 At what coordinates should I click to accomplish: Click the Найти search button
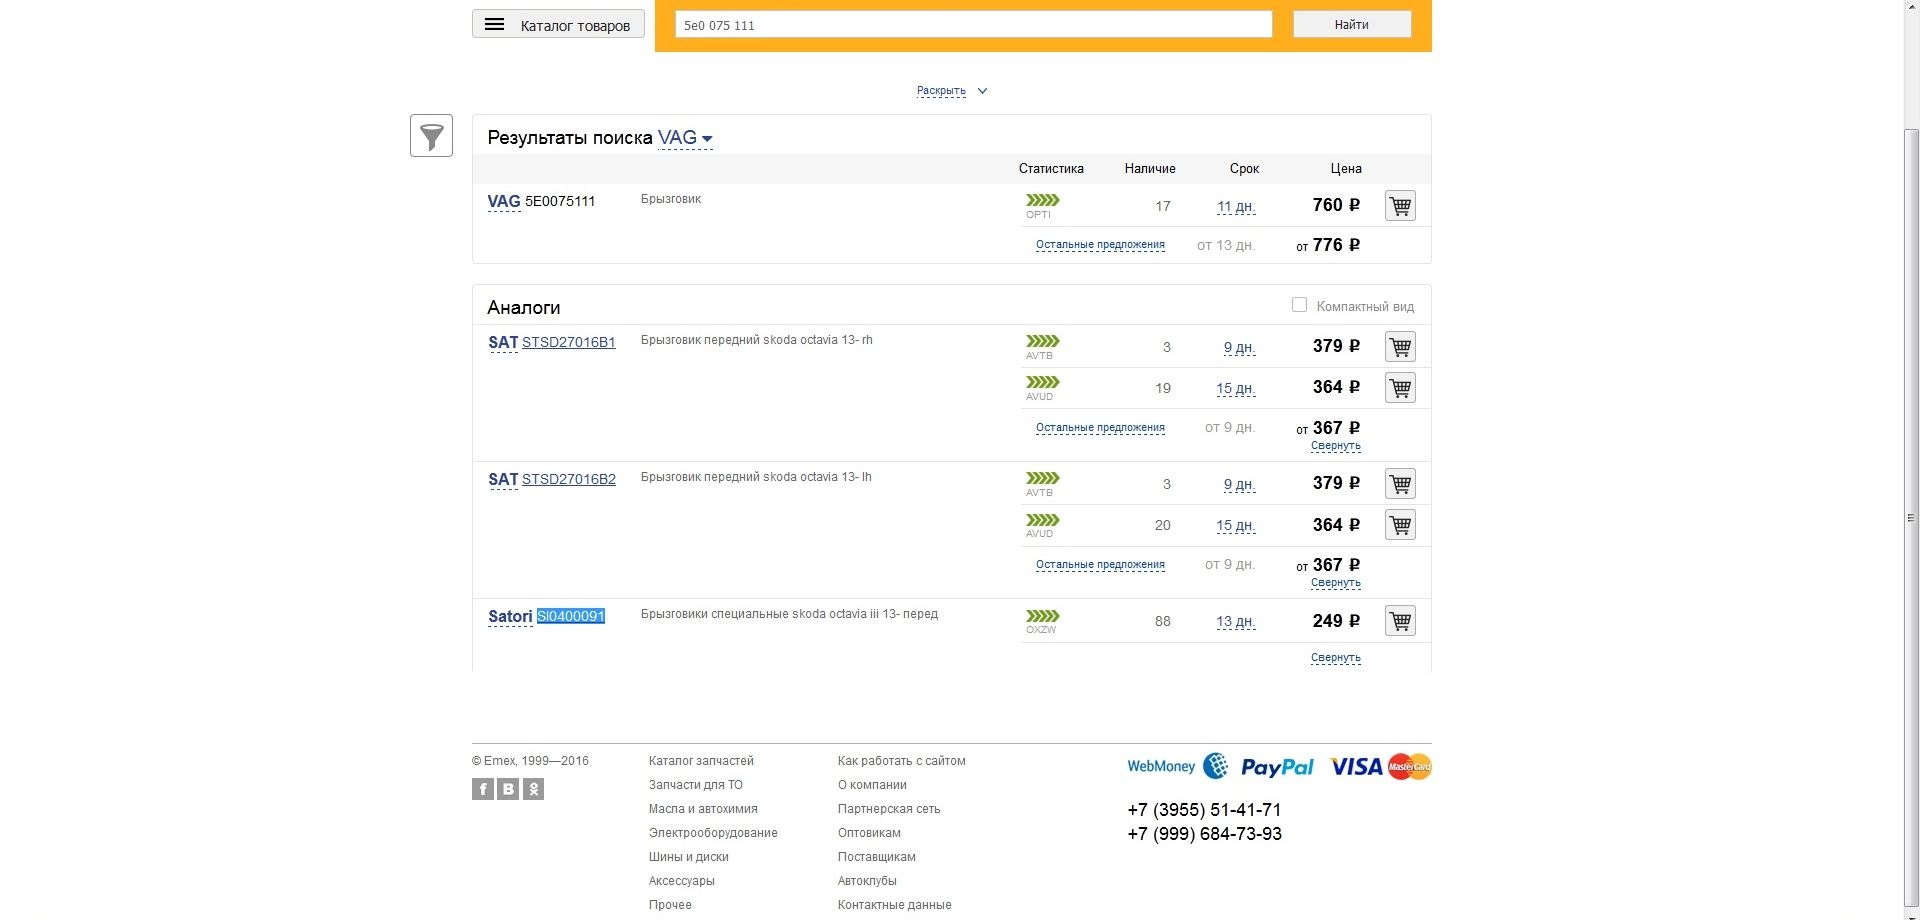point(1352,24)
